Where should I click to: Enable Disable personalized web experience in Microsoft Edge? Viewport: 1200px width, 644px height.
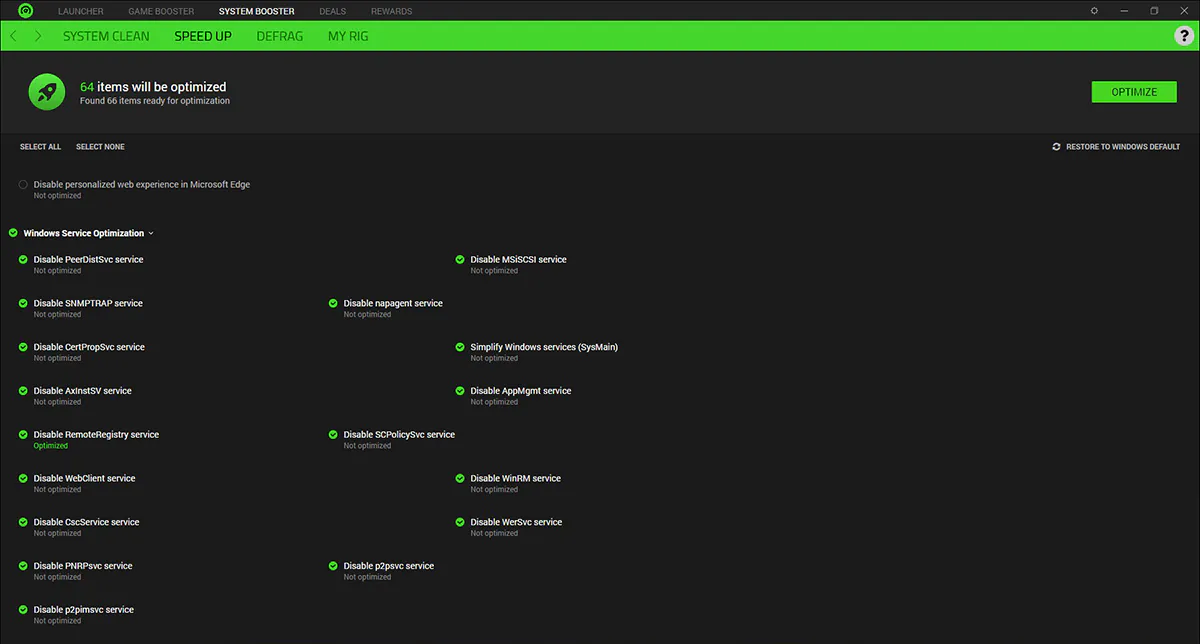[x=23, y=185]
